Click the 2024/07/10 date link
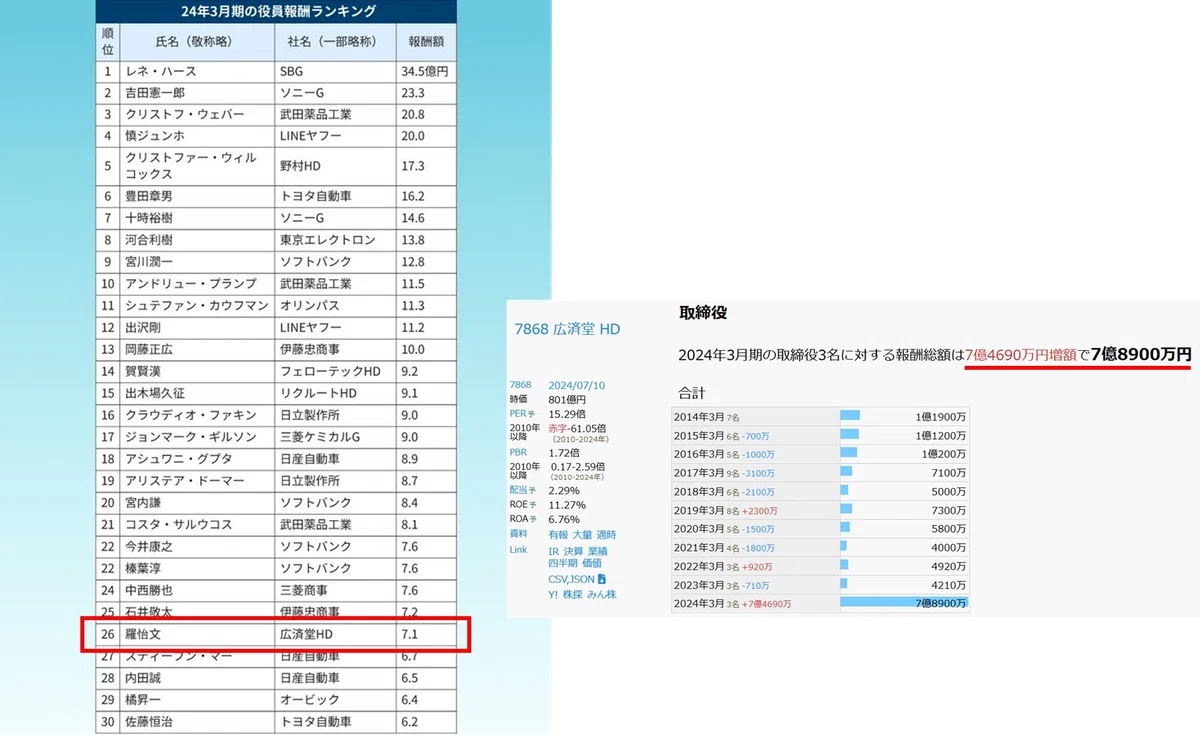This screenshot has width=1200, height=735. point(577,385)
